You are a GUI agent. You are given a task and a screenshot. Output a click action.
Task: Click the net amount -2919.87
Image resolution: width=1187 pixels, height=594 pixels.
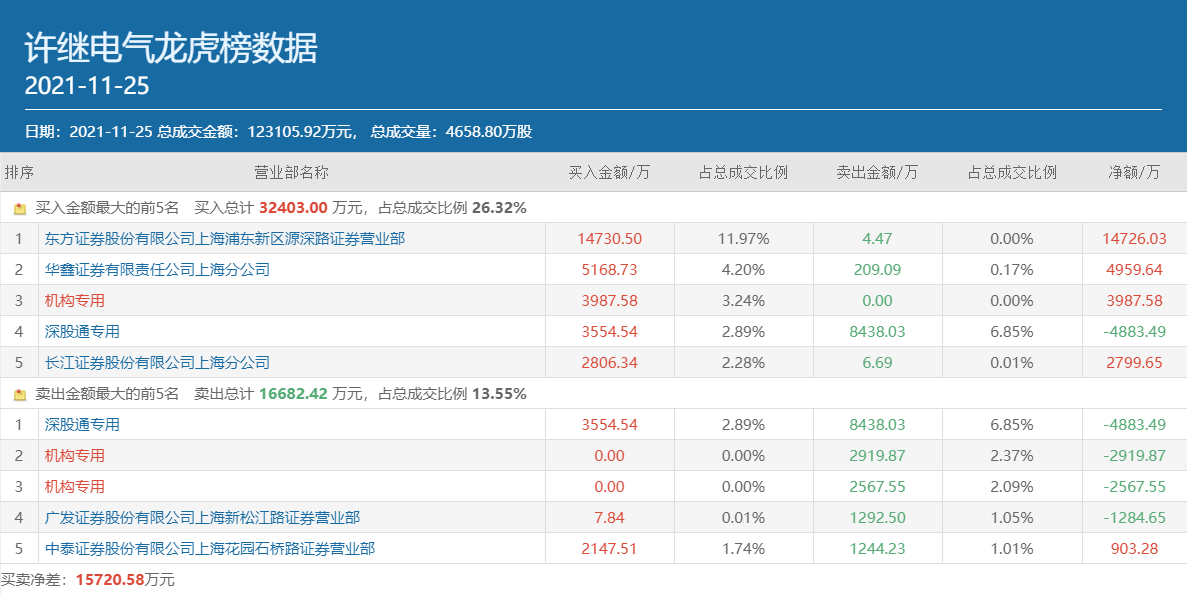(1134, 456)
